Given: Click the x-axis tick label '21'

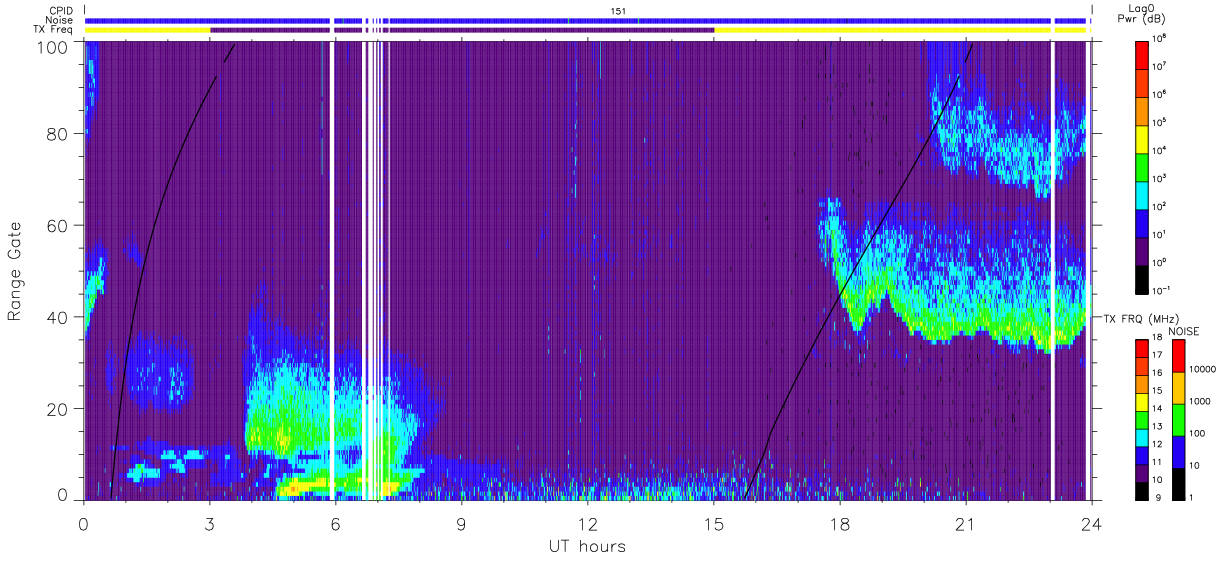Looking at the screenshot, I should (x=966, y=523).
